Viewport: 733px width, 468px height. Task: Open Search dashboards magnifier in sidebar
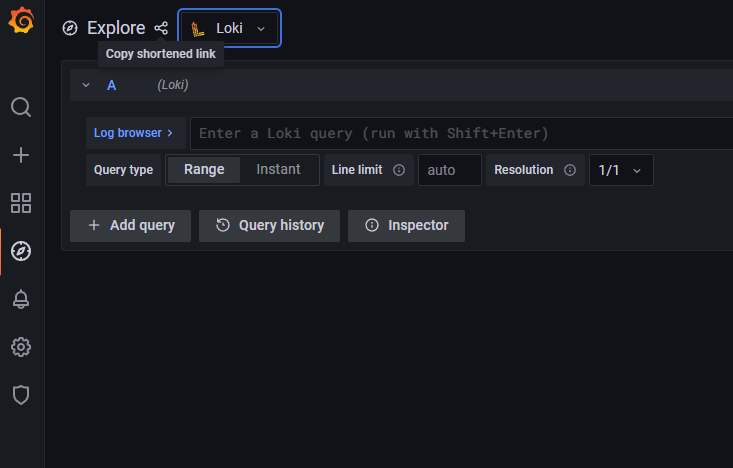(21, 107)
